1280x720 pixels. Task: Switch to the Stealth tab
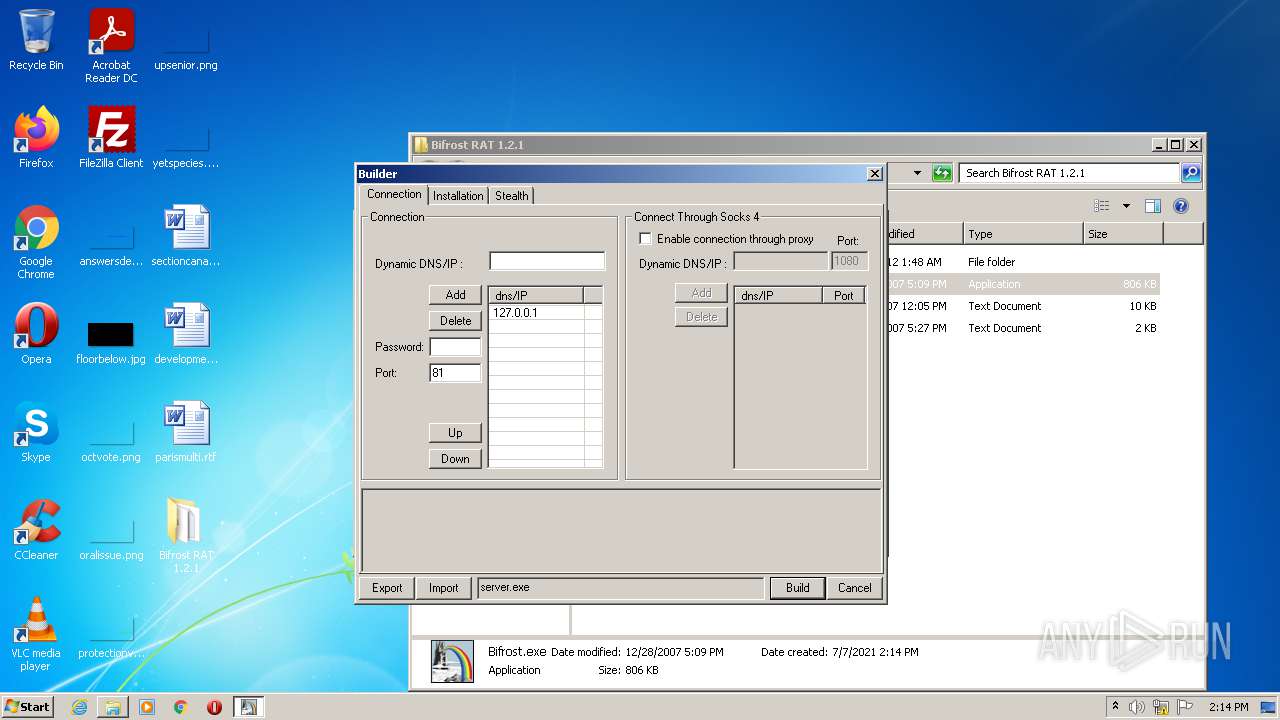511,196
